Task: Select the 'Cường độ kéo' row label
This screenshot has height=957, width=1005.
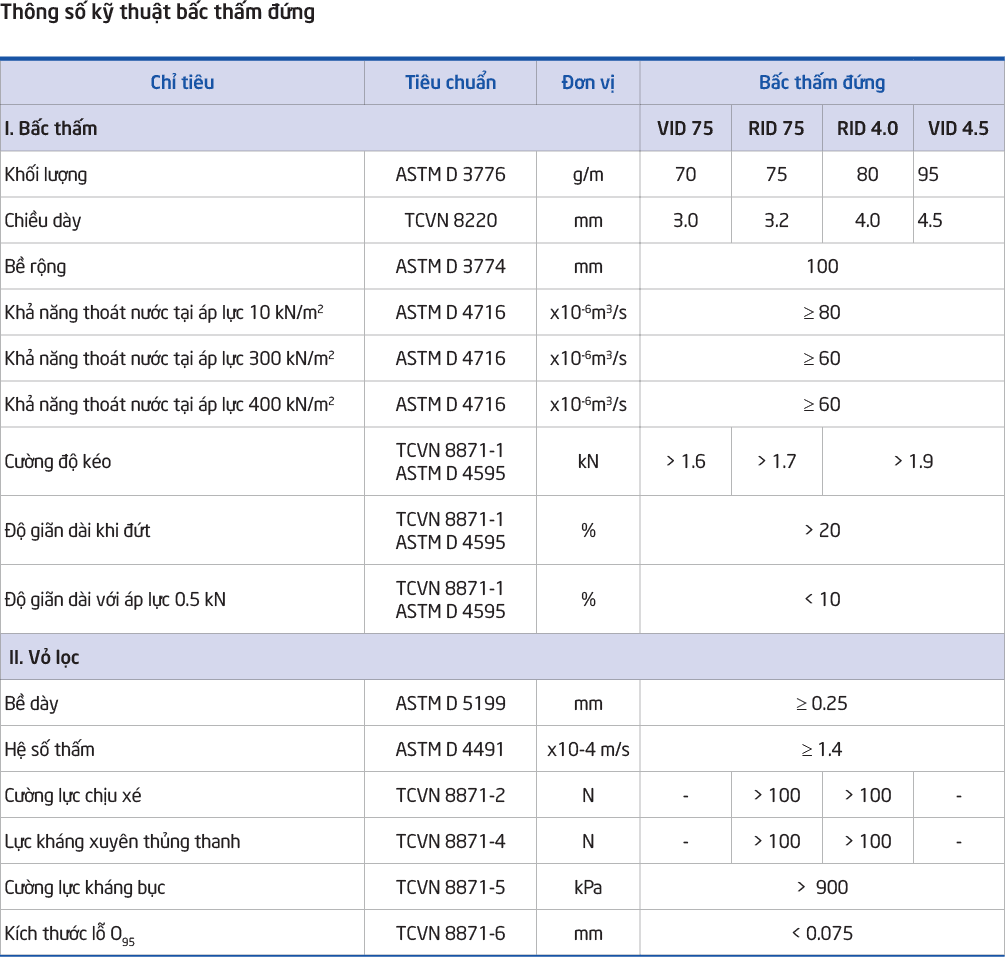Action: click(x=58, y=462)
